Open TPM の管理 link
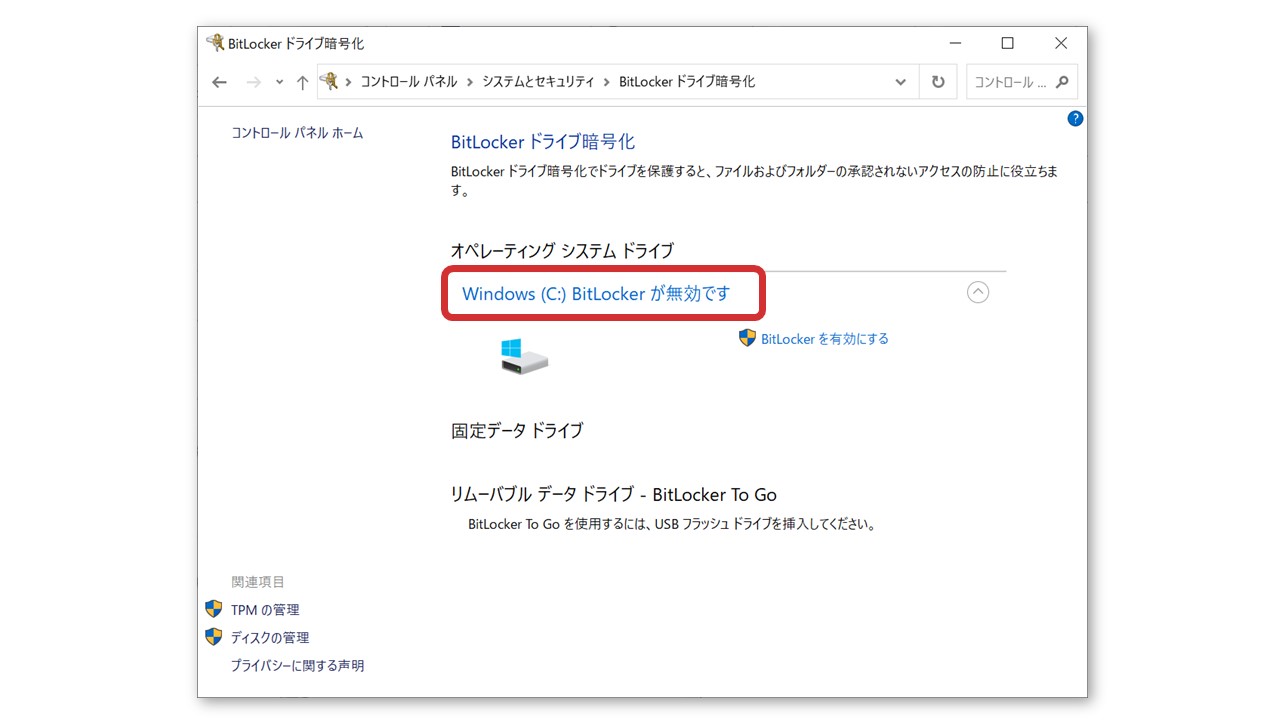 point(265,609)
